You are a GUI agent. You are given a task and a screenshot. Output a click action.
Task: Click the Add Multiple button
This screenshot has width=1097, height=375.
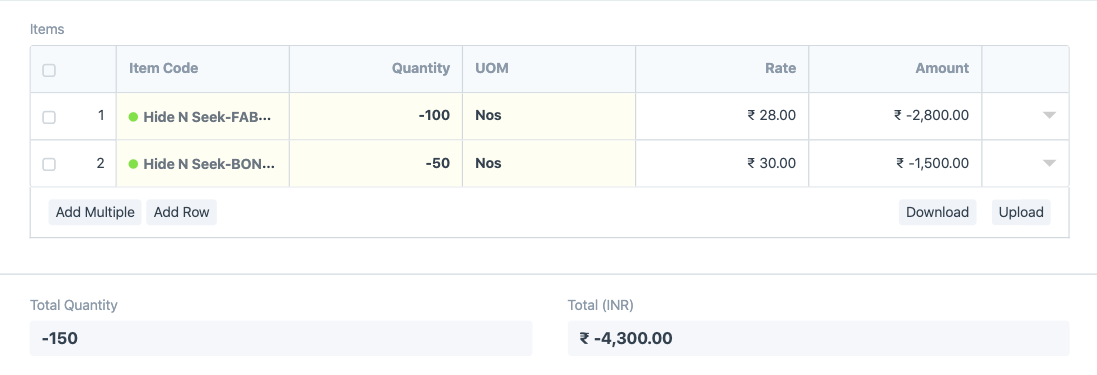click(x=95, y=212)
